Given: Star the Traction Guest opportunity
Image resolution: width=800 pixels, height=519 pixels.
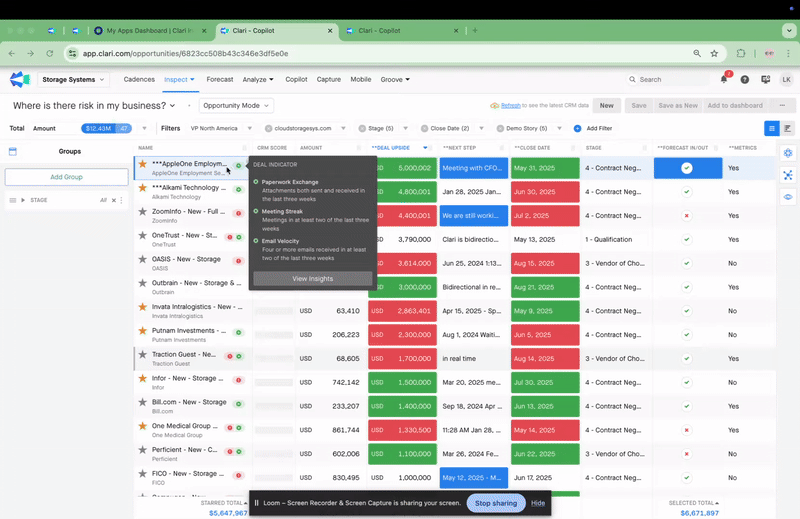Looking at the screenshot, I should pos(143,354).
